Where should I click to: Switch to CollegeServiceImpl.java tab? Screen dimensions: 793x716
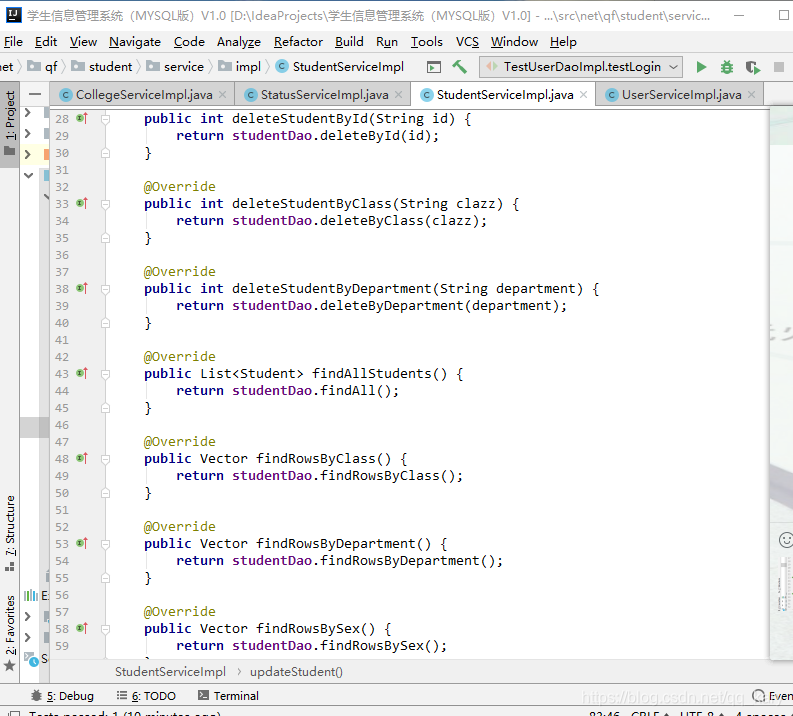pyautogui.click(x=144, y=95)
